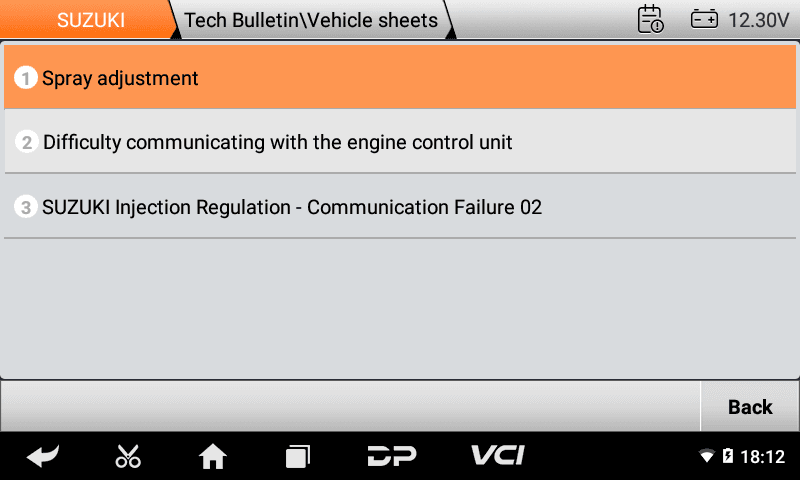This screenshot has height=480, width=800.
Task: Tap the device battery charging indicator
Action: [728, 456]
